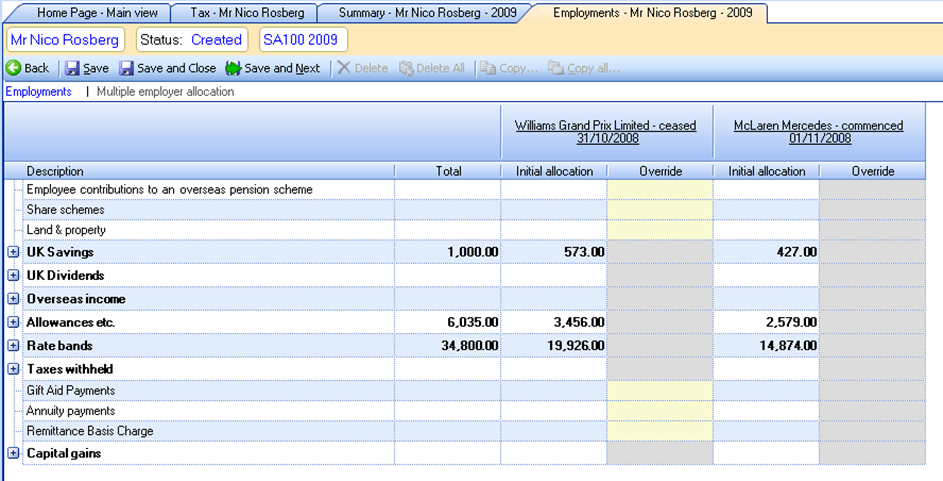Expand the Rate bands row
Screen dimensions: 943x481
coord(13,346)
